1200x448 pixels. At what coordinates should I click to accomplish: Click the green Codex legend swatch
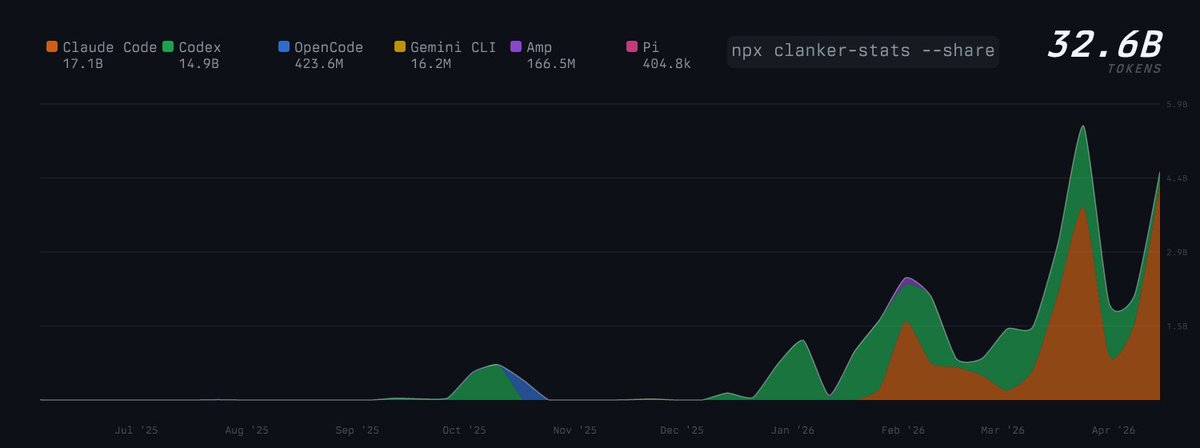(x=168, y=47)
